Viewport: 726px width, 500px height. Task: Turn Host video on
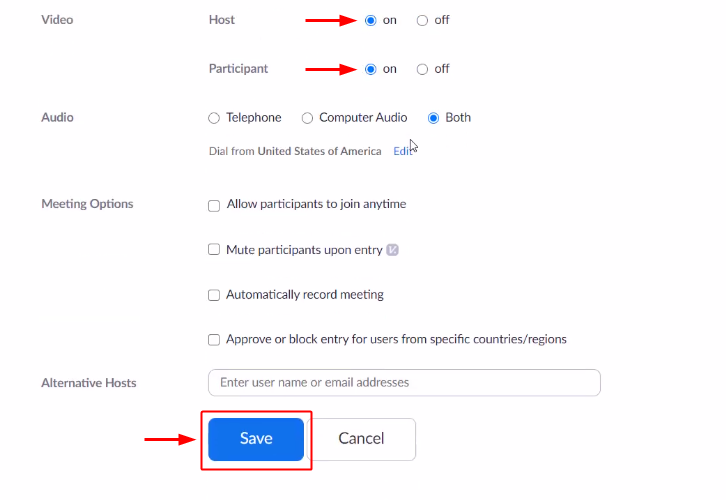[371, 20]
